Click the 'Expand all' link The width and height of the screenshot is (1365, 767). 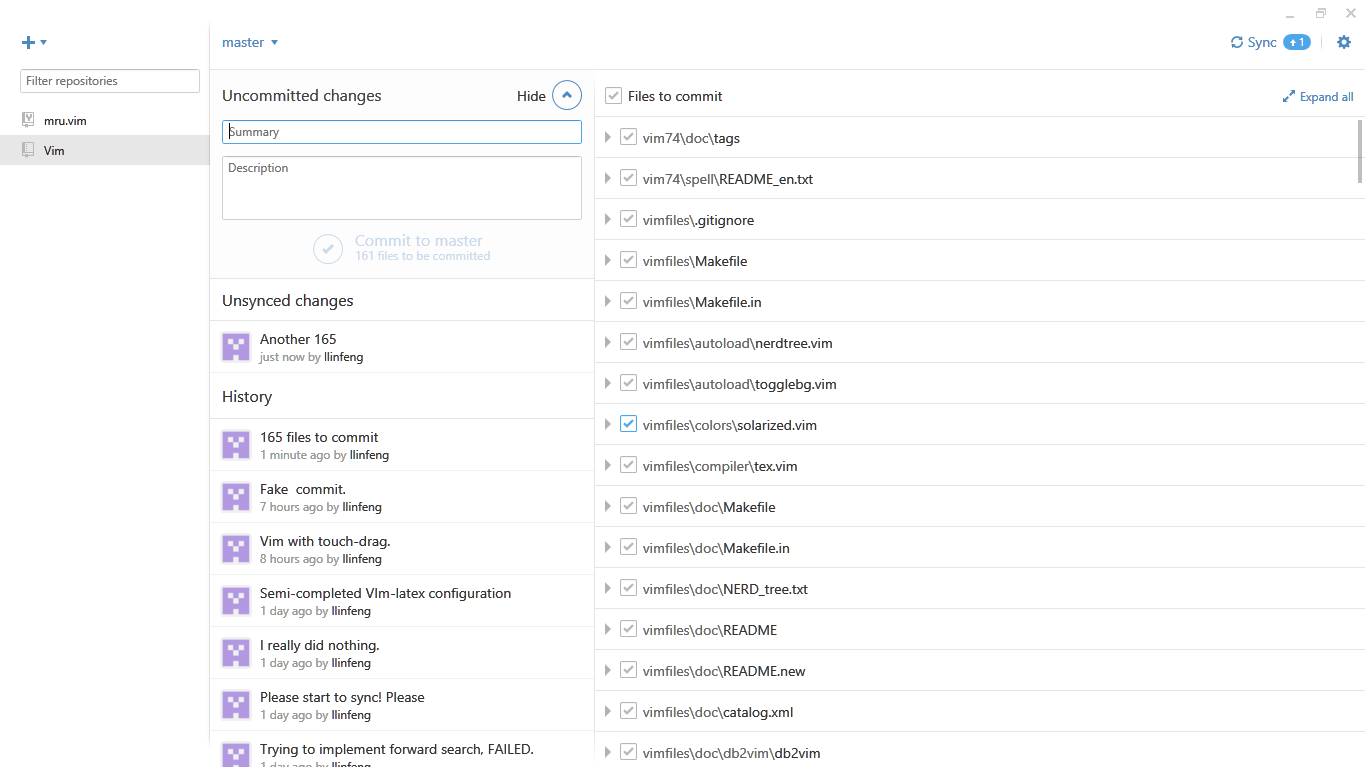point(1318,96)
